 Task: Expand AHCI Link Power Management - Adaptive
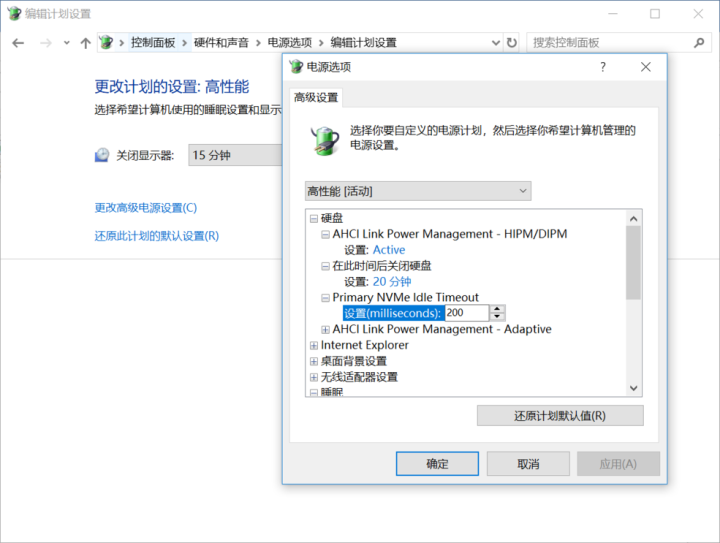coord(325,330)
